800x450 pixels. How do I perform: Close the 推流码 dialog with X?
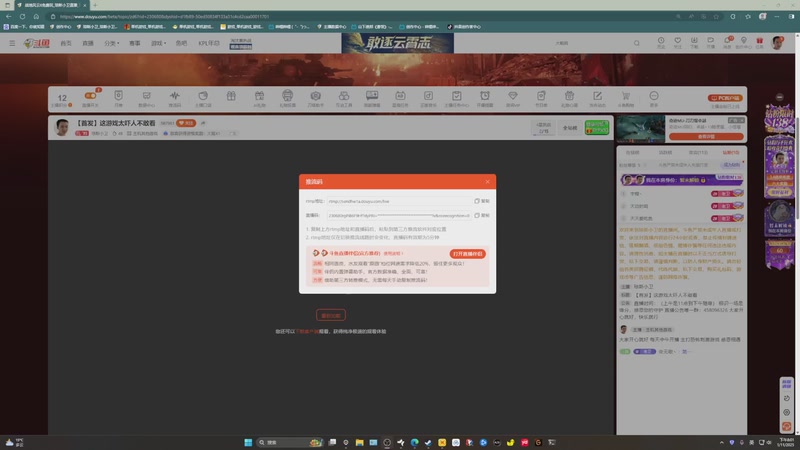tap(487, 182)
